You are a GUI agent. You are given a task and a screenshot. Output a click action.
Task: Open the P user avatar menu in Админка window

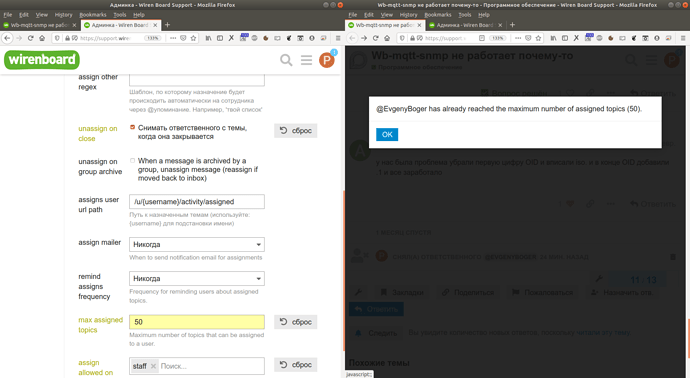pyautogui.click(x=327, y=60)
